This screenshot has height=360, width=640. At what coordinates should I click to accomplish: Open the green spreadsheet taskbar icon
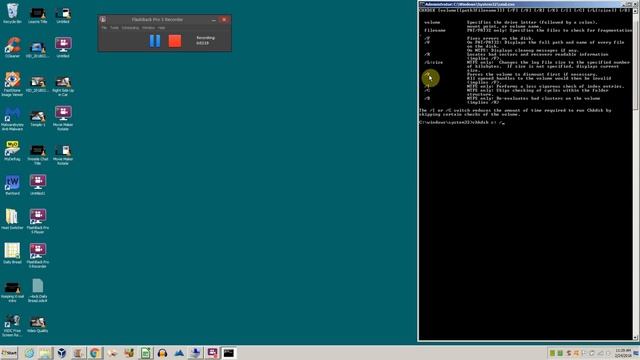[x=146, y=353]
